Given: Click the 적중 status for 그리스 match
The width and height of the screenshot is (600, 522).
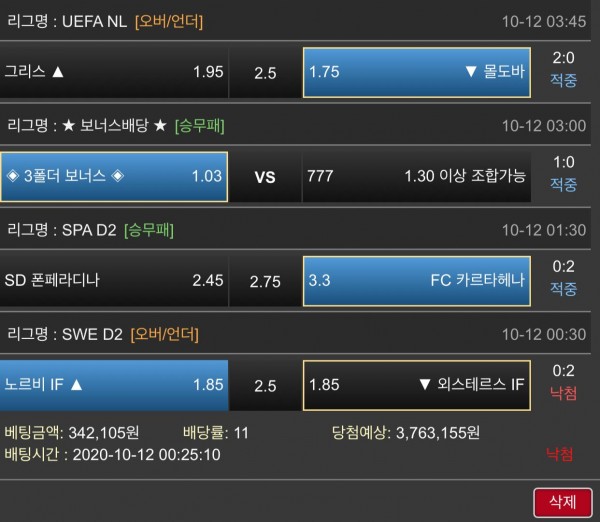Looking at the screenshot, I should pyautogui.click(x=564, y=81).
